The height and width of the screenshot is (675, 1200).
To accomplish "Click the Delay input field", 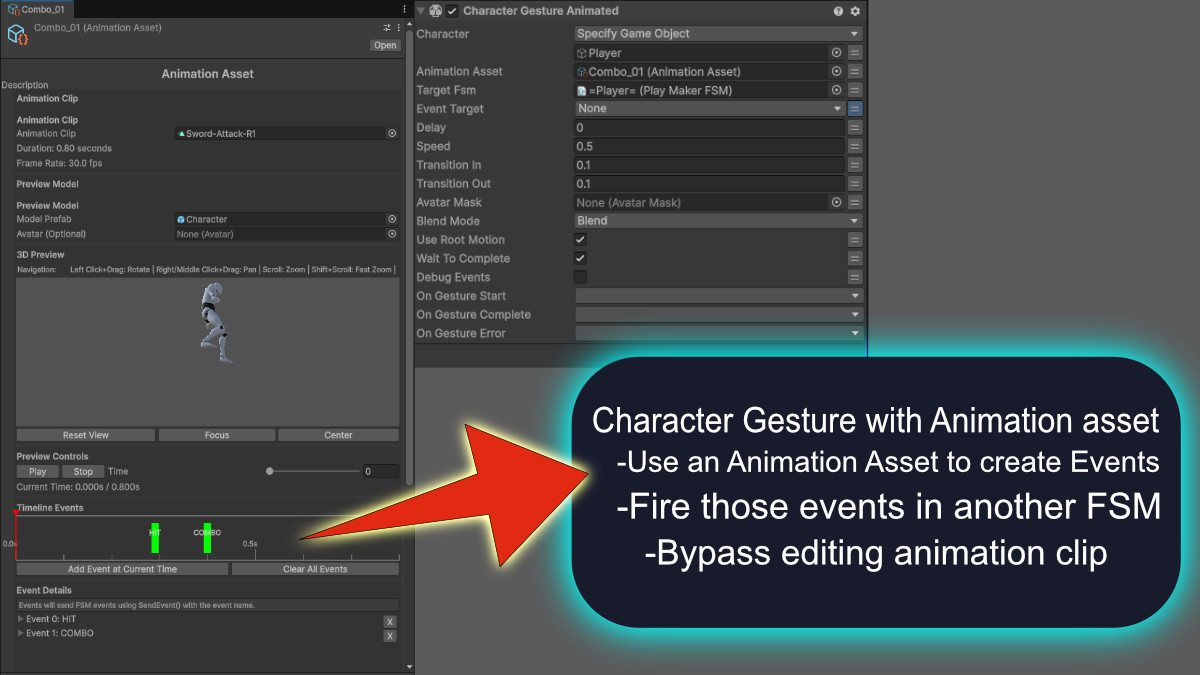I will click(x=709, y=128).
